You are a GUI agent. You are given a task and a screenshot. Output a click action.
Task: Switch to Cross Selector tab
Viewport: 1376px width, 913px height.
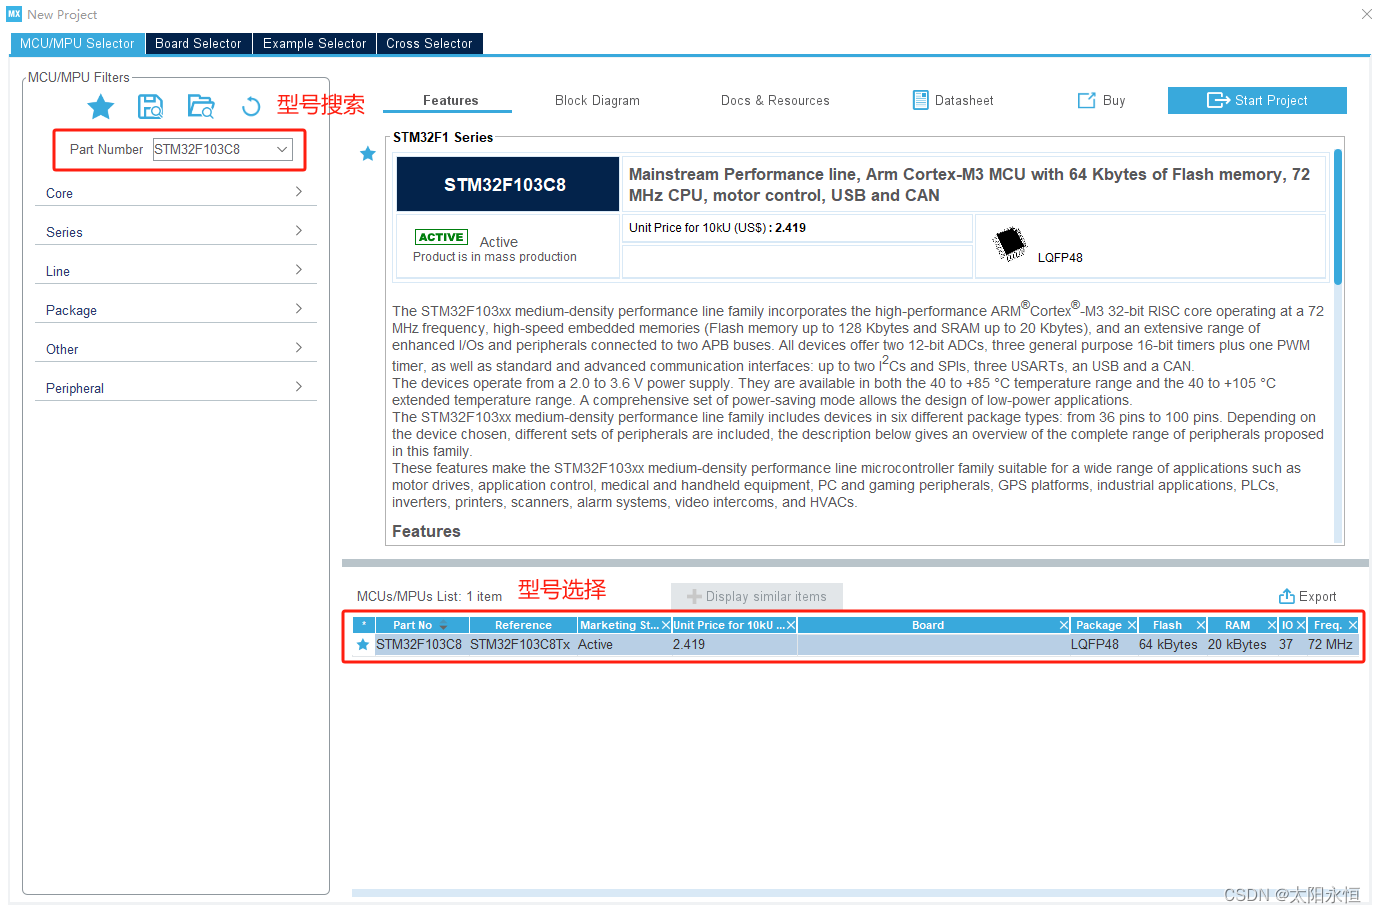pyautogui.click(x=429, y=43)
